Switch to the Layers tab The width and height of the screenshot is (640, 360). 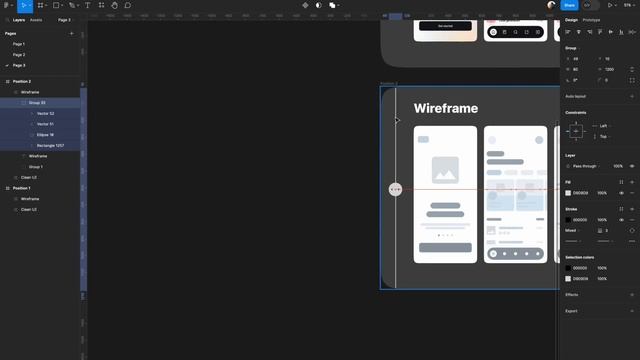click(x=19, y=20)
